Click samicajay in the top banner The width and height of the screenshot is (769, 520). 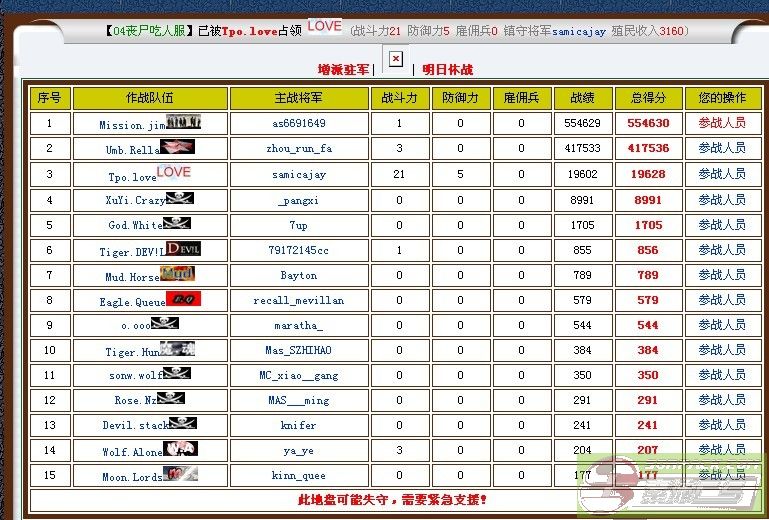[x=579, y=31]
